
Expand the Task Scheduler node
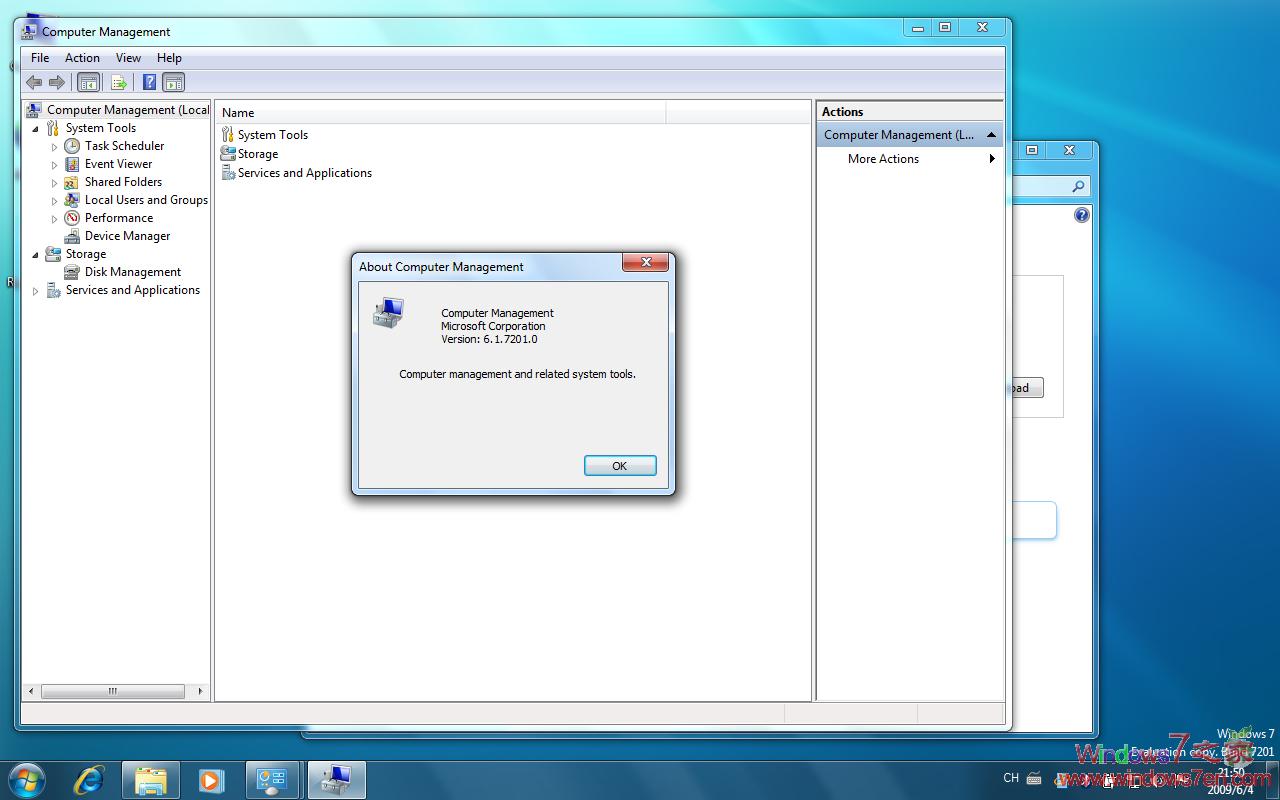[55, 147]
